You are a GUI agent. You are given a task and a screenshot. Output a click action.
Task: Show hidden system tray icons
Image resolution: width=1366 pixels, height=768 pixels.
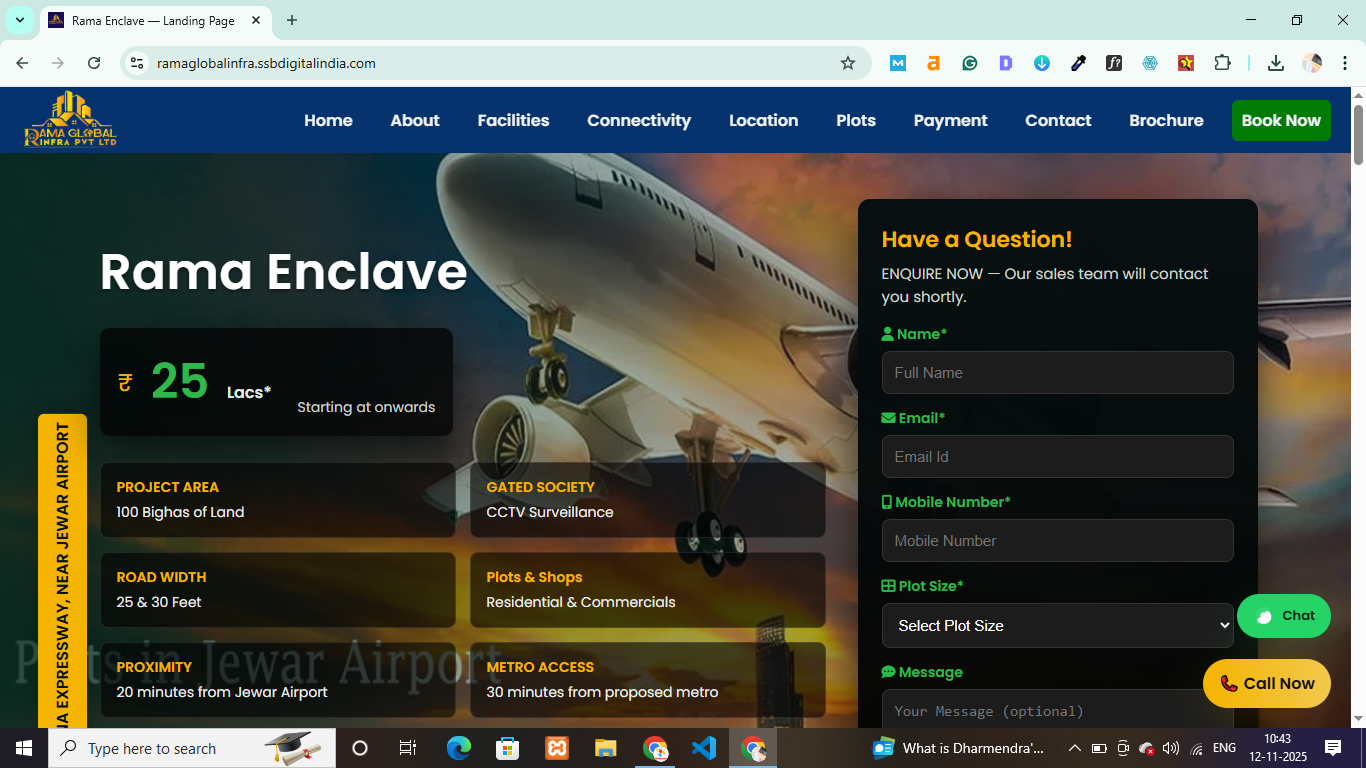click(1075, 748)
